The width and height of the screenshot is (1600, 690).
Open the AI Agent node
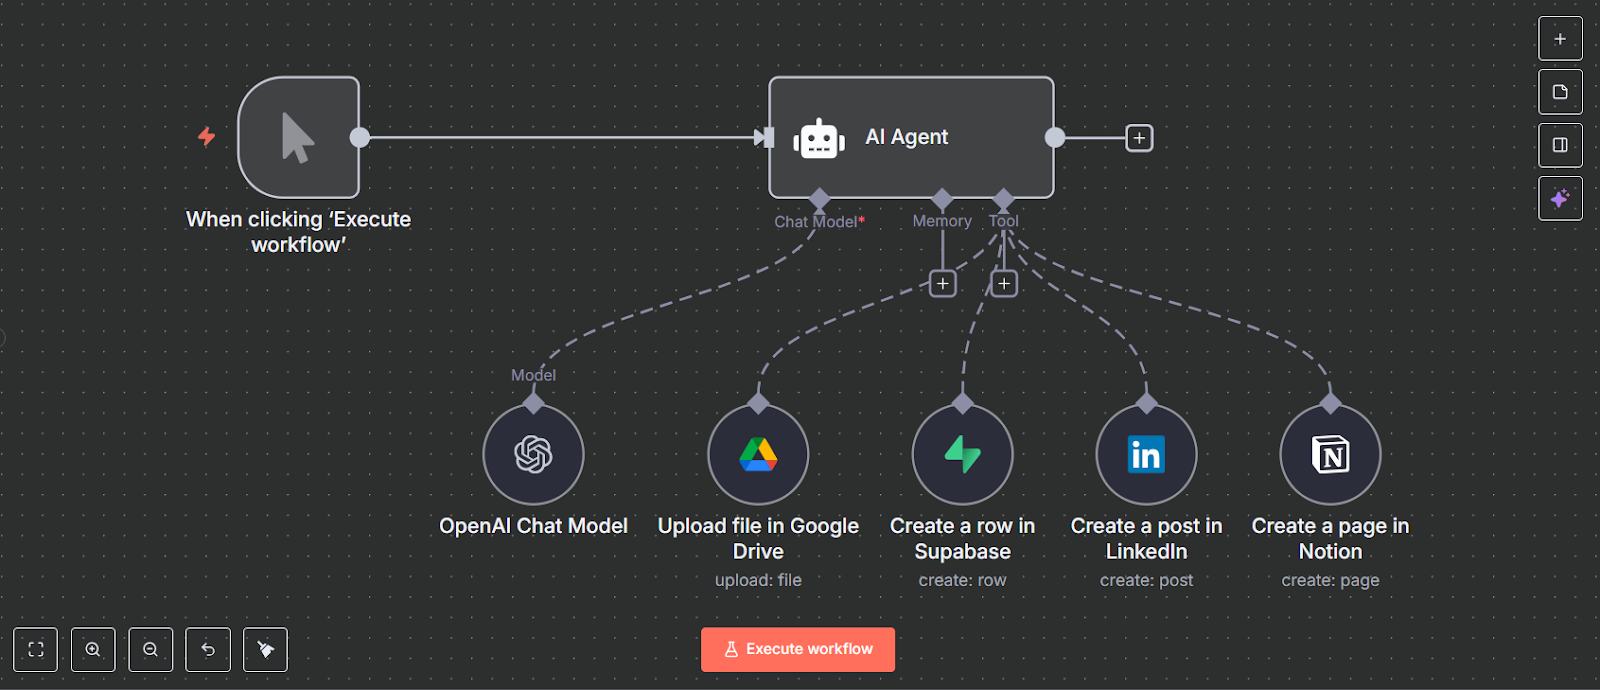911,137
